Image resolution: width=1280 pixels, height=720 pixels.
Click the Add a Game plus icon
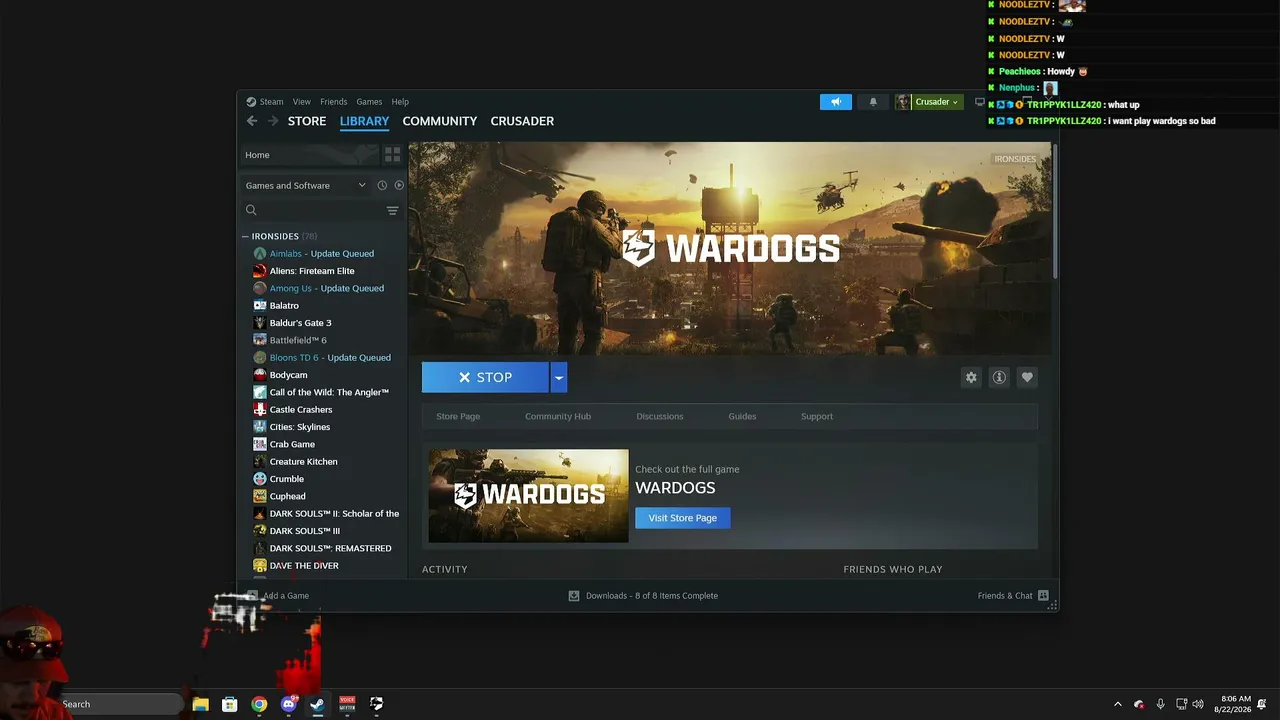tap(252, 595)
